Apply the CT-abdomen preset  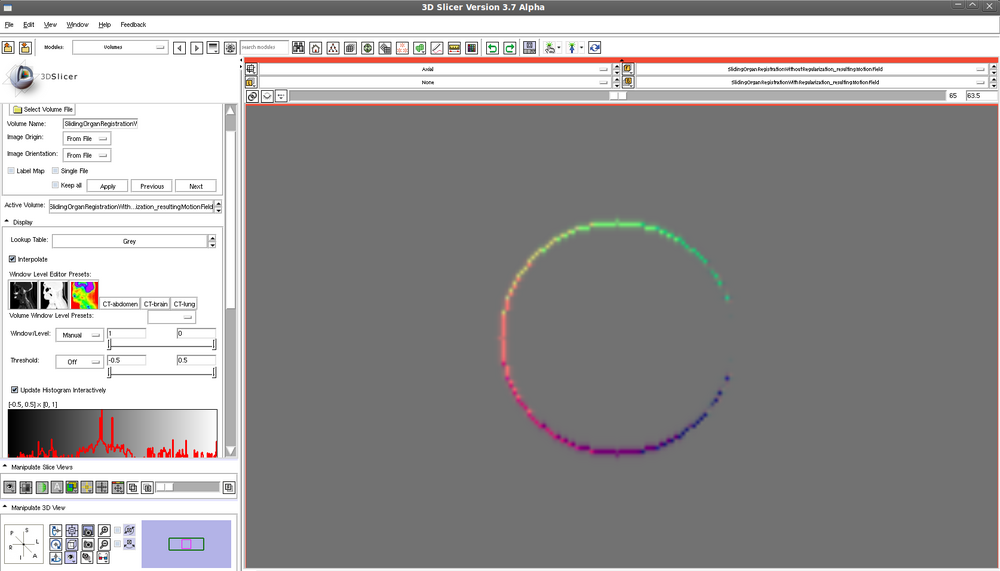pyautogui.click(x=120, y=304)
